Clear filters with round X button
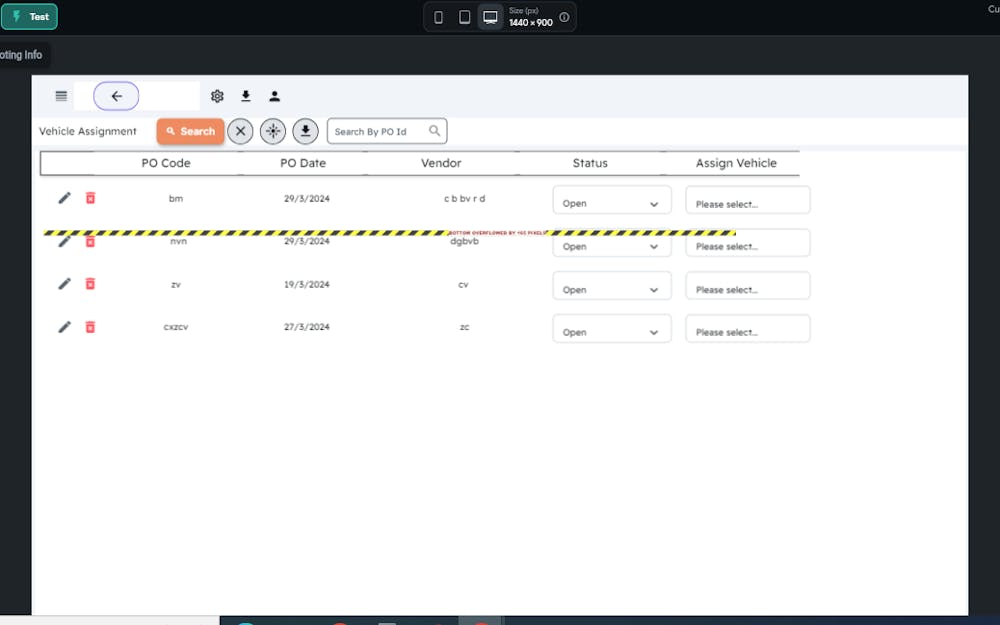Image resolution: width=1000 pixels, height=625 pixels. (x=240, y=131)
